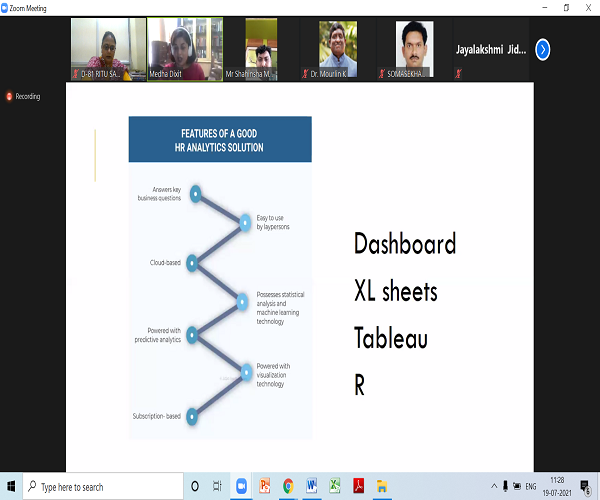This screenshot has height=500, width=600.
Task: Select Dr. Mourlin K participant thumbnail
Action: click(x=338, y=49)
